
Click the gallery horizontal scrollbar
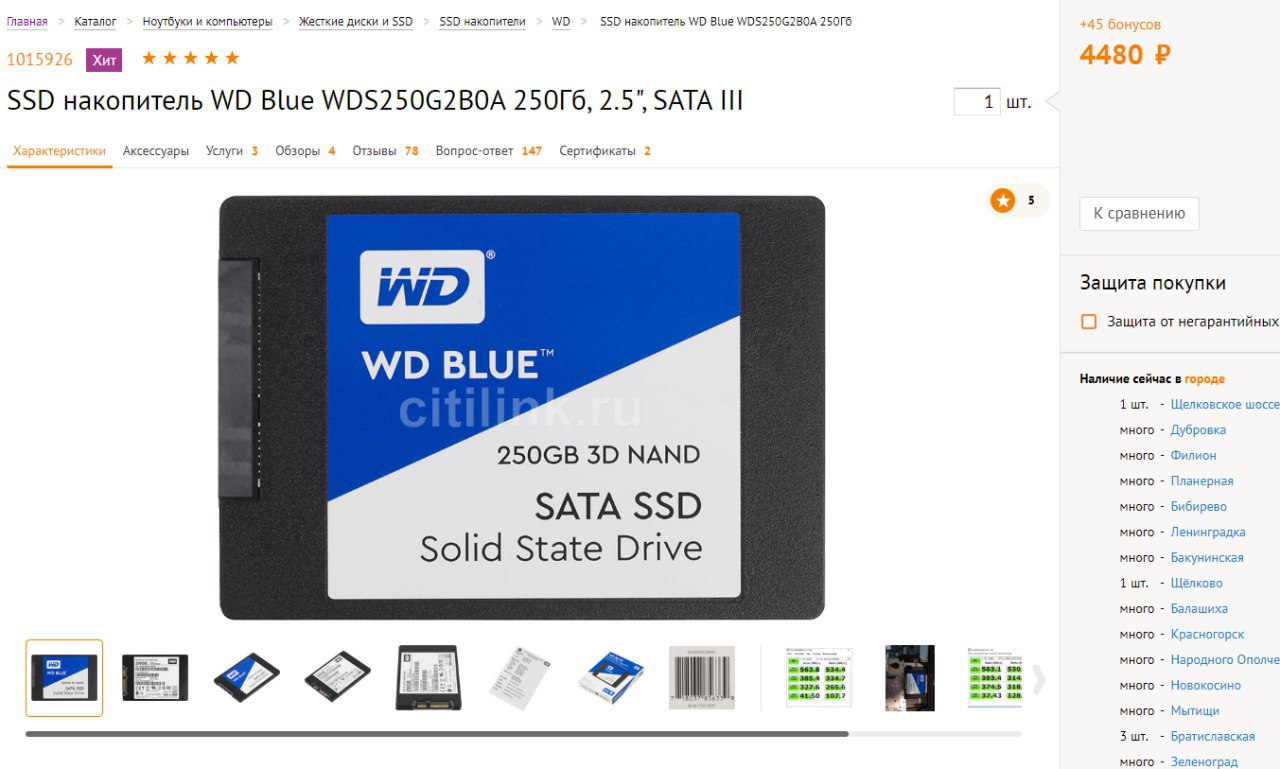point(437,734)
